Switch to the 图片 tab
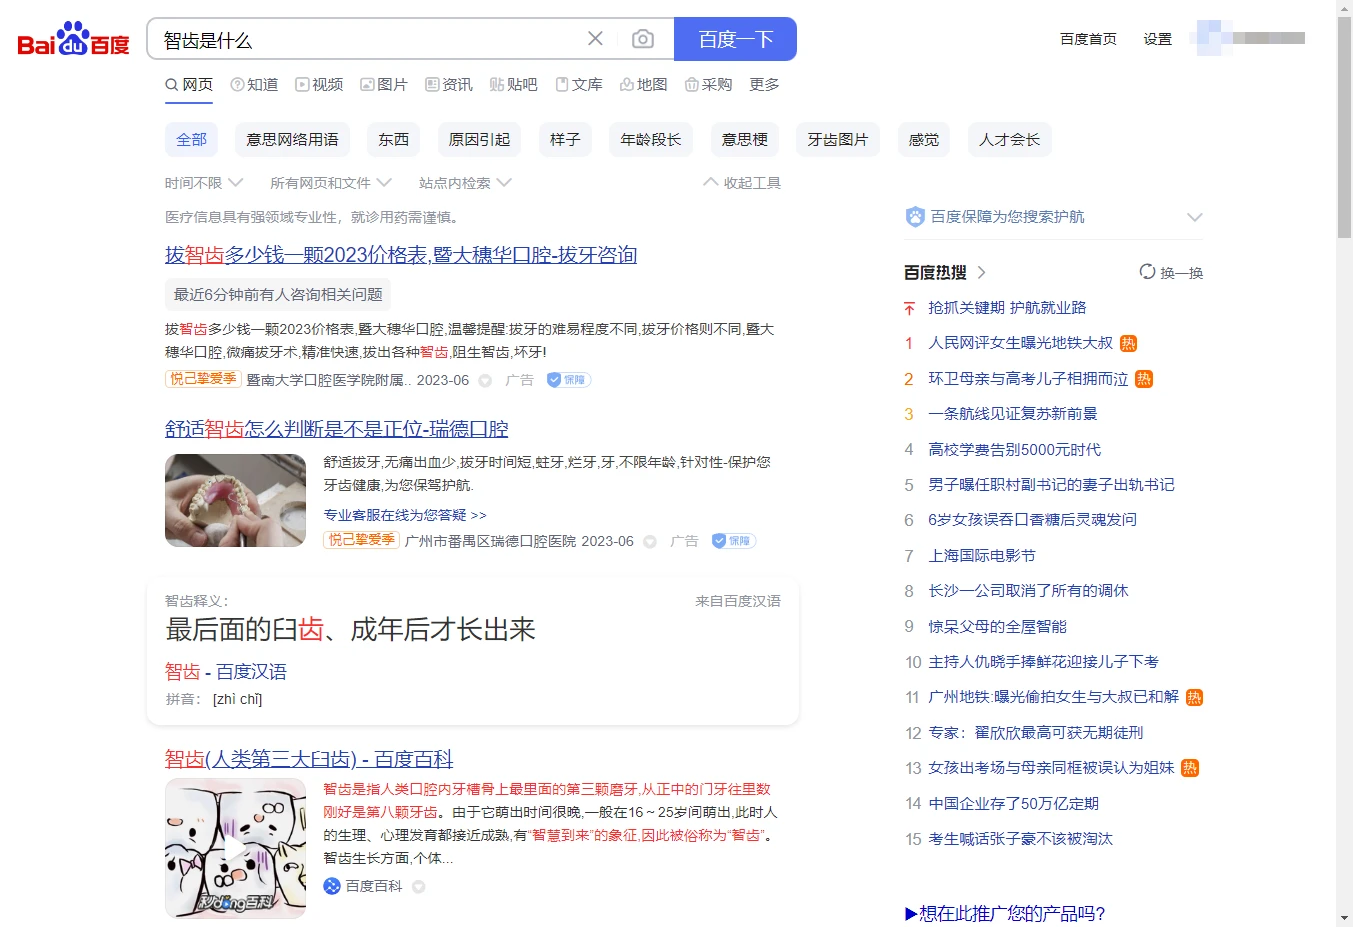Image resolution: width=1353 pixels, height=927 pixels. coord(384,85)
